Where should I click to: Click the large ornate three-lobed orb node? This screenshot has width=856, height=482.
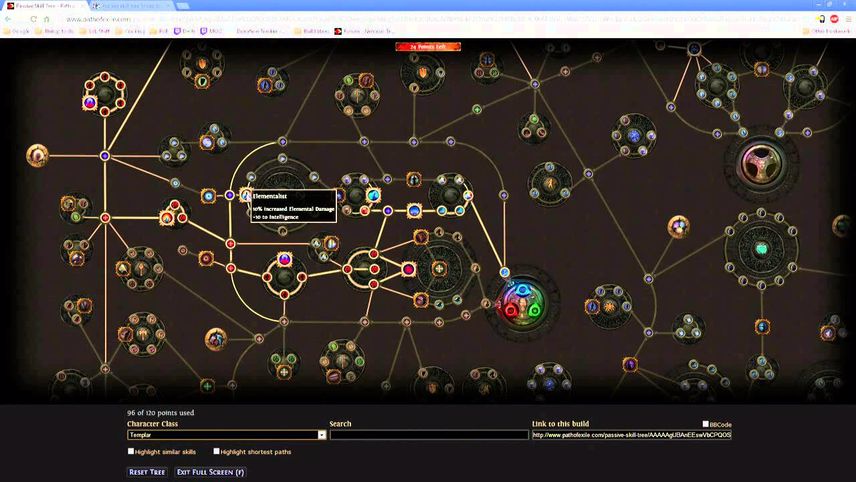tap(762, 163)
